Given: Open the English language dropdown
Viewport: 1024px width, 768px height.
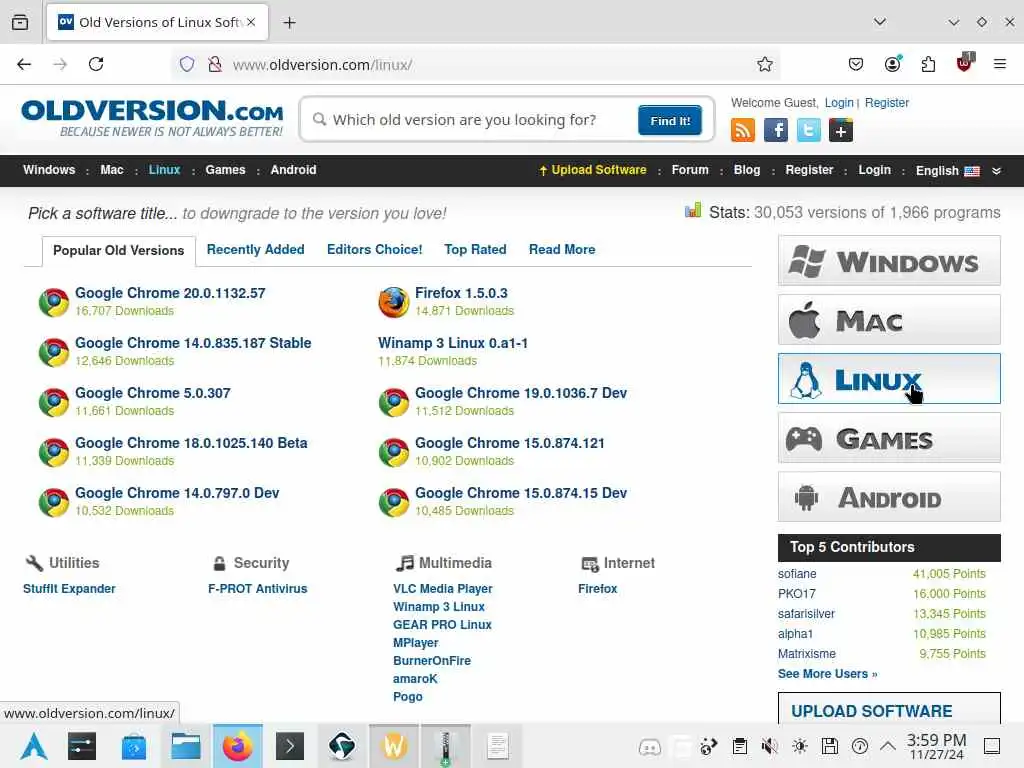Looking at the screenshot, I should 948,170.
